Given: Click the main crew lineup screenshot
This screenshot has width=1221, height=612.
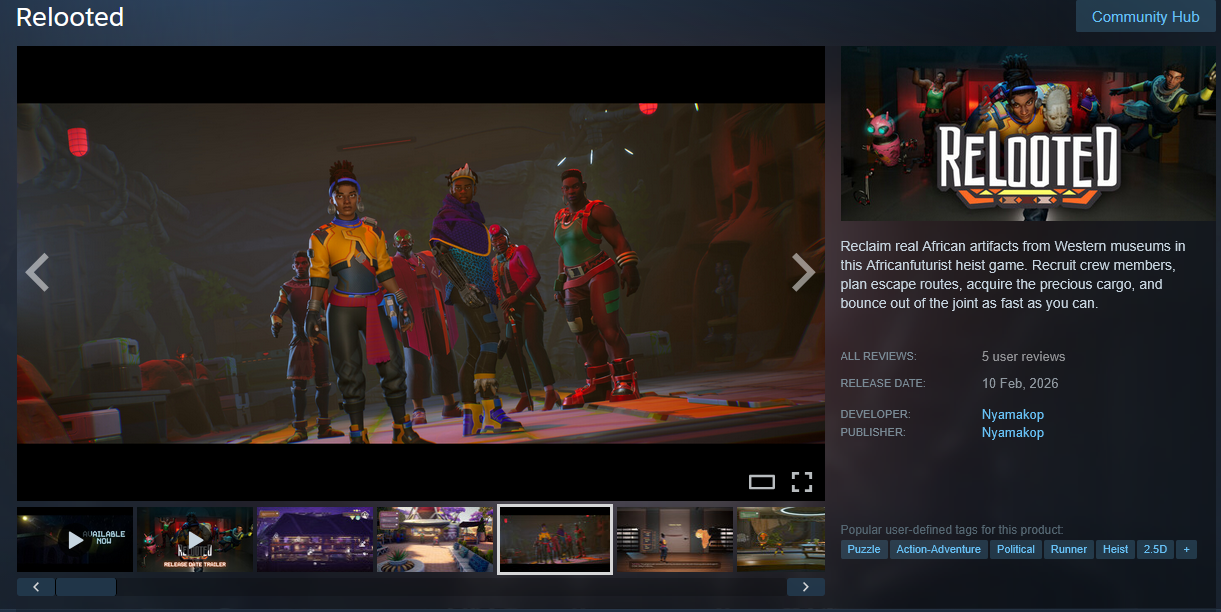Looking at the screenshot, I should [421, 273].
